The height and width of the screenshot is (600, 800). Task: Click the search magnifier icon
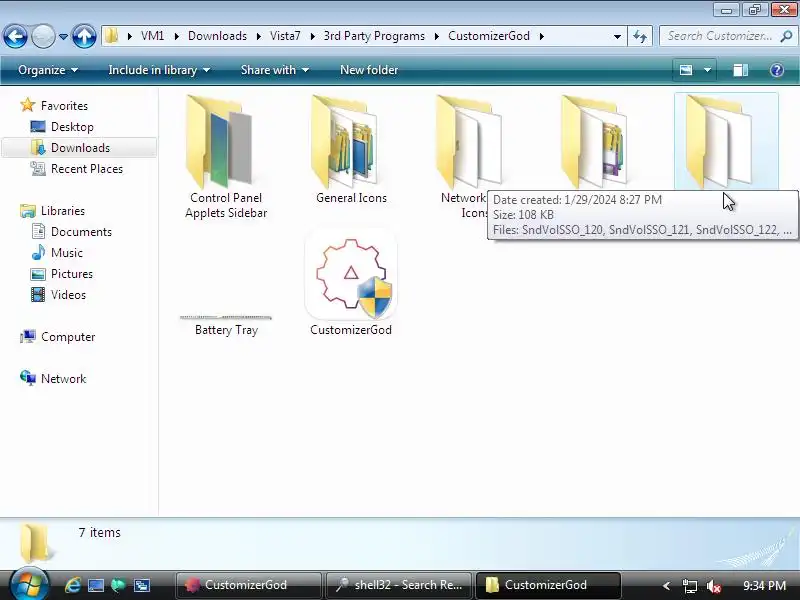tap(786, 36)
